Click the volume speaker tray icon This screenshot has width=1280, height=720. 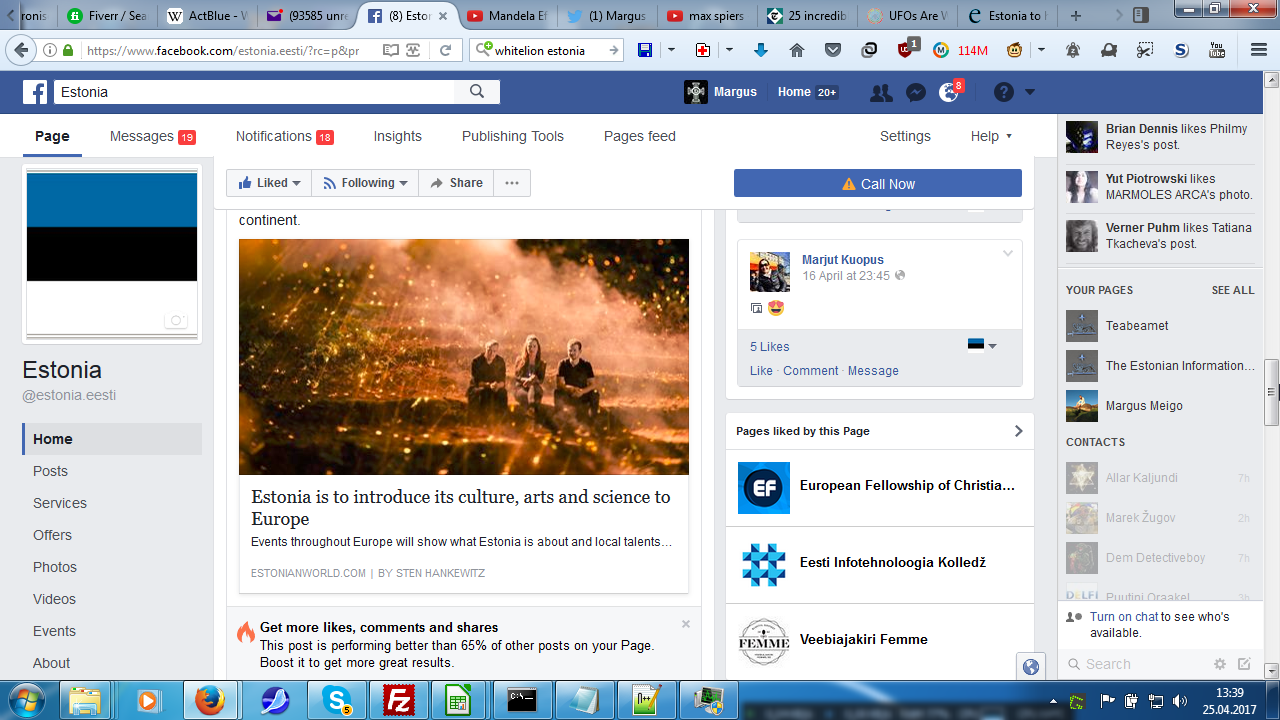point(1180,701)
